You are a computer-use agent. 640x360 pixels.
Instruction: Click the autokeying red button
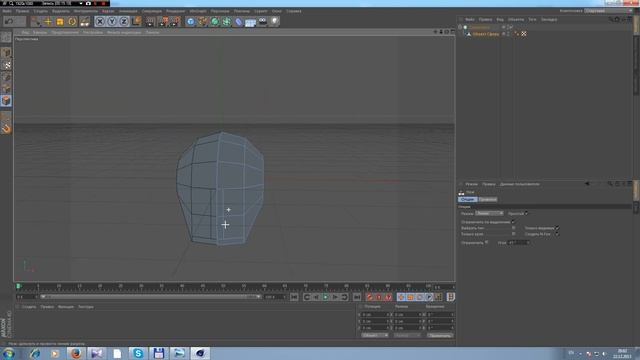tap(379, 297)
